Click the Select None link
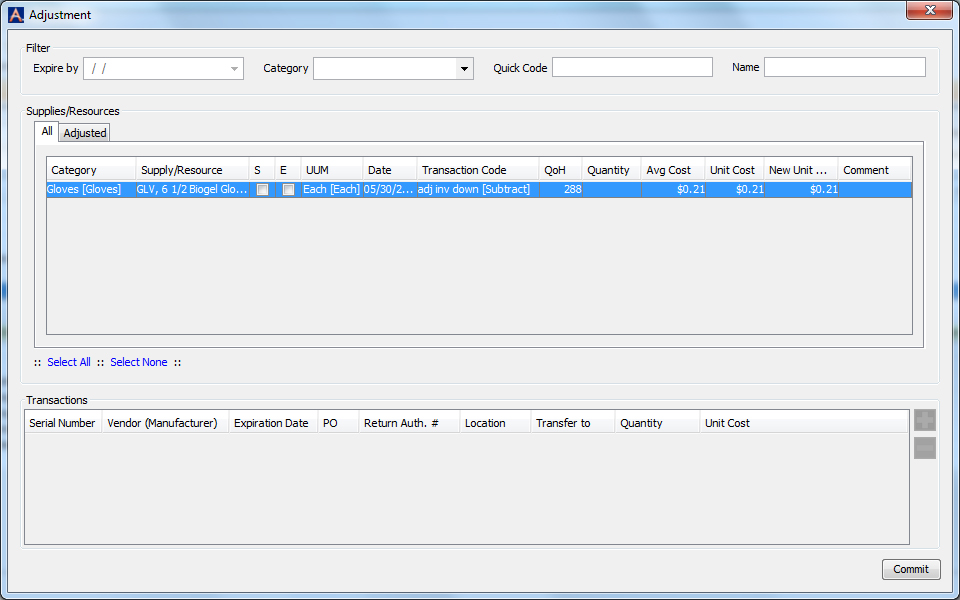Image resolution: width=960 pixels, height=600 pixels. coord(139,362)
